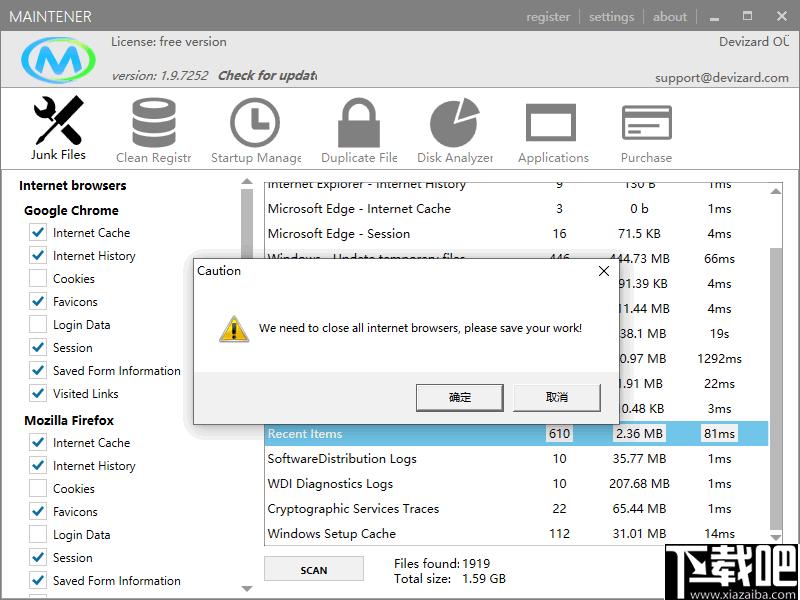Open the settings menu item
The width and height of the screenshot is (800, 600).
611,17
